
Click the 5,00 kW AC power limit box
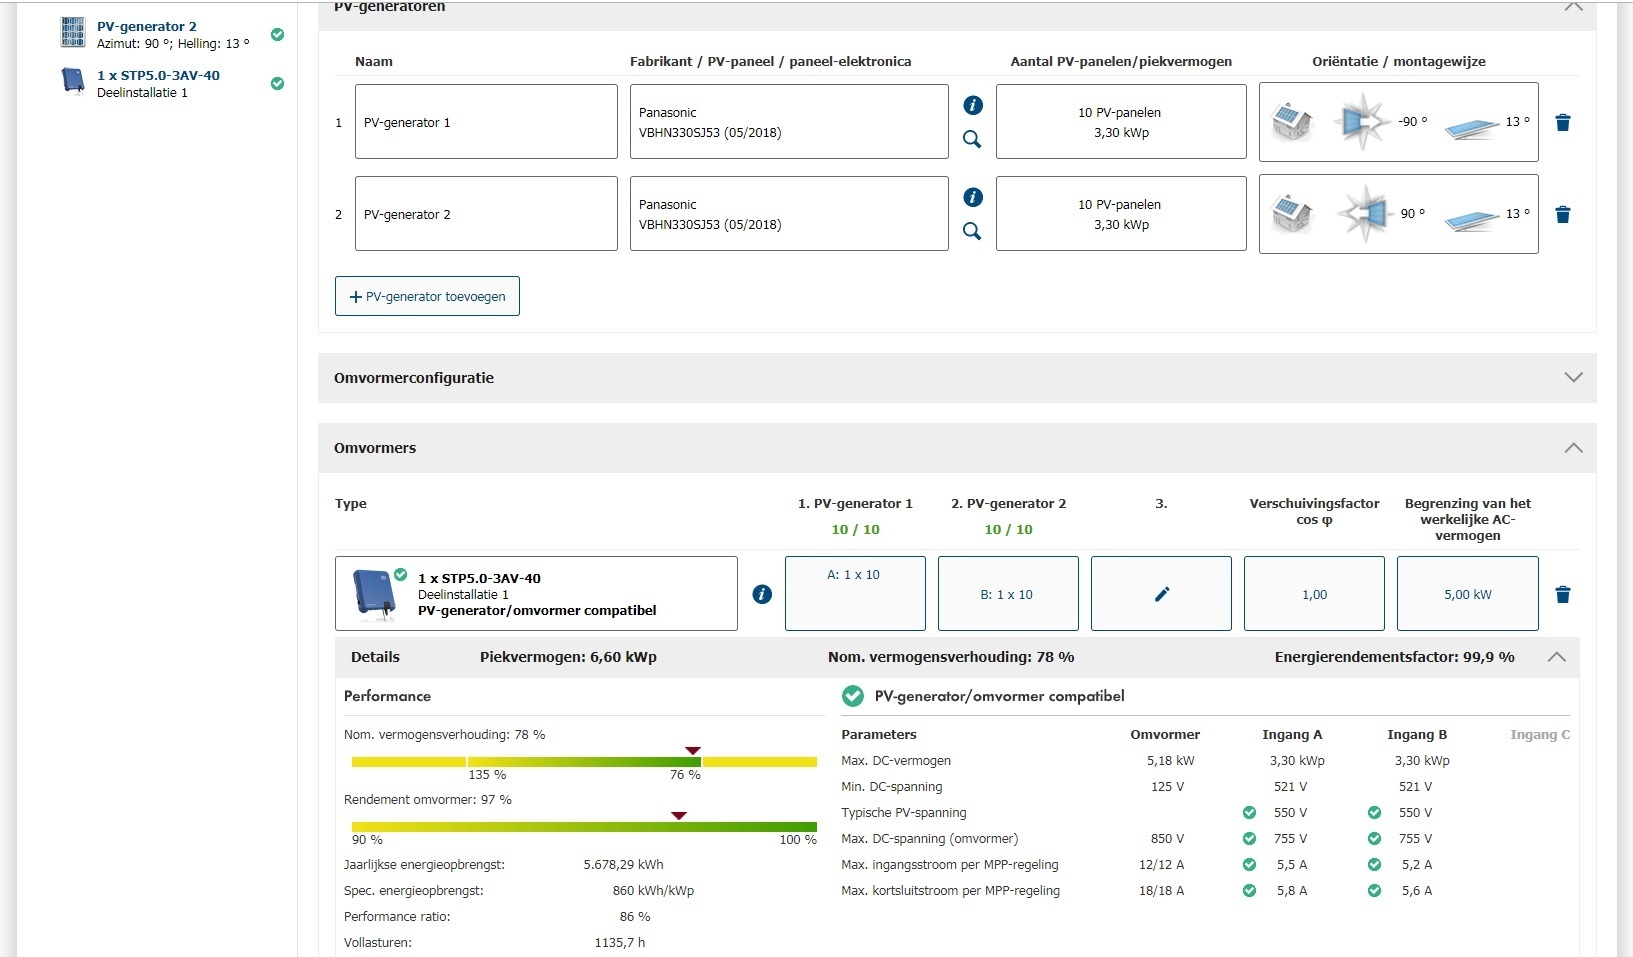pos(1467,594)
